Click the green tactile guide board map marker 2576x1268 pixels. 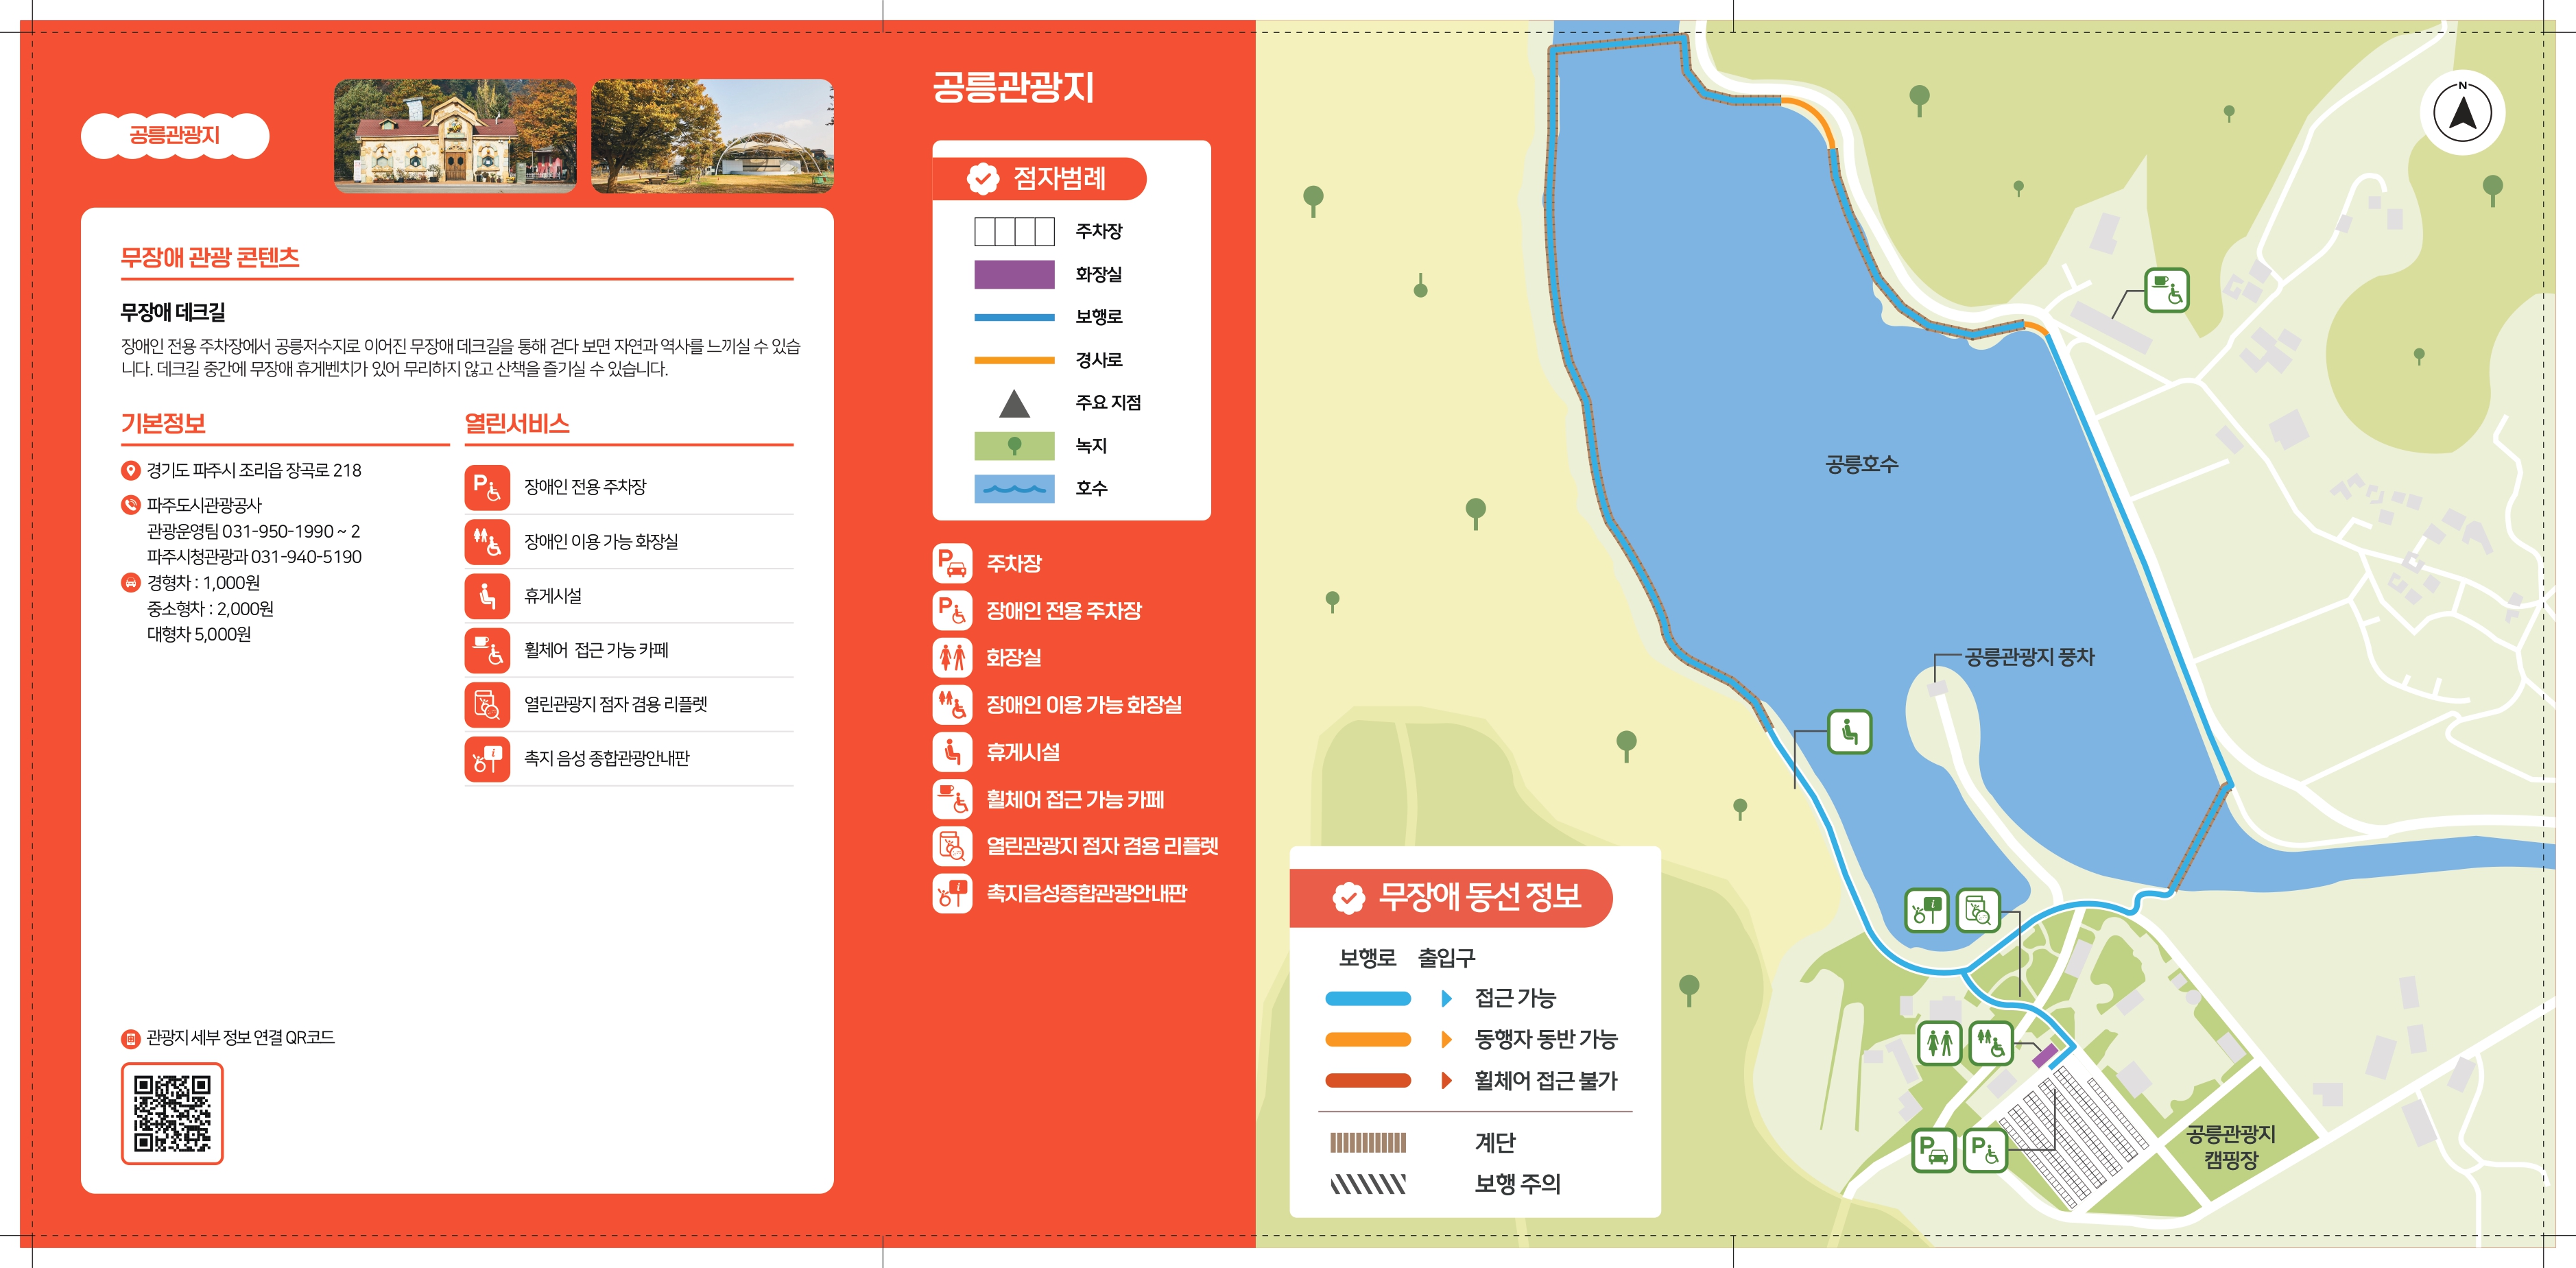[x=1926, y=910]
